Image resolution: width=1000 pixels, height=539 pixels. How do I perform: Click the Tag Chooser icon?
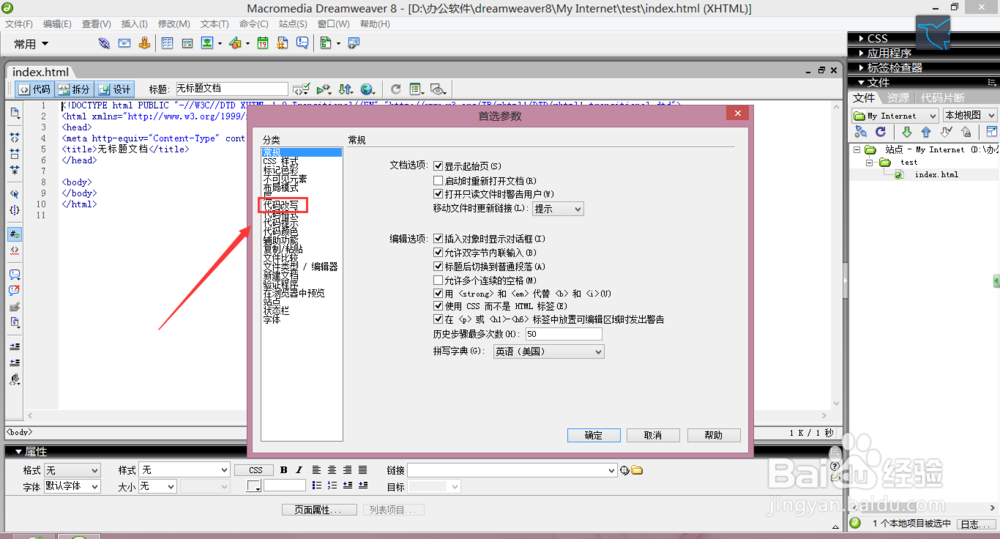click(353, 43)
